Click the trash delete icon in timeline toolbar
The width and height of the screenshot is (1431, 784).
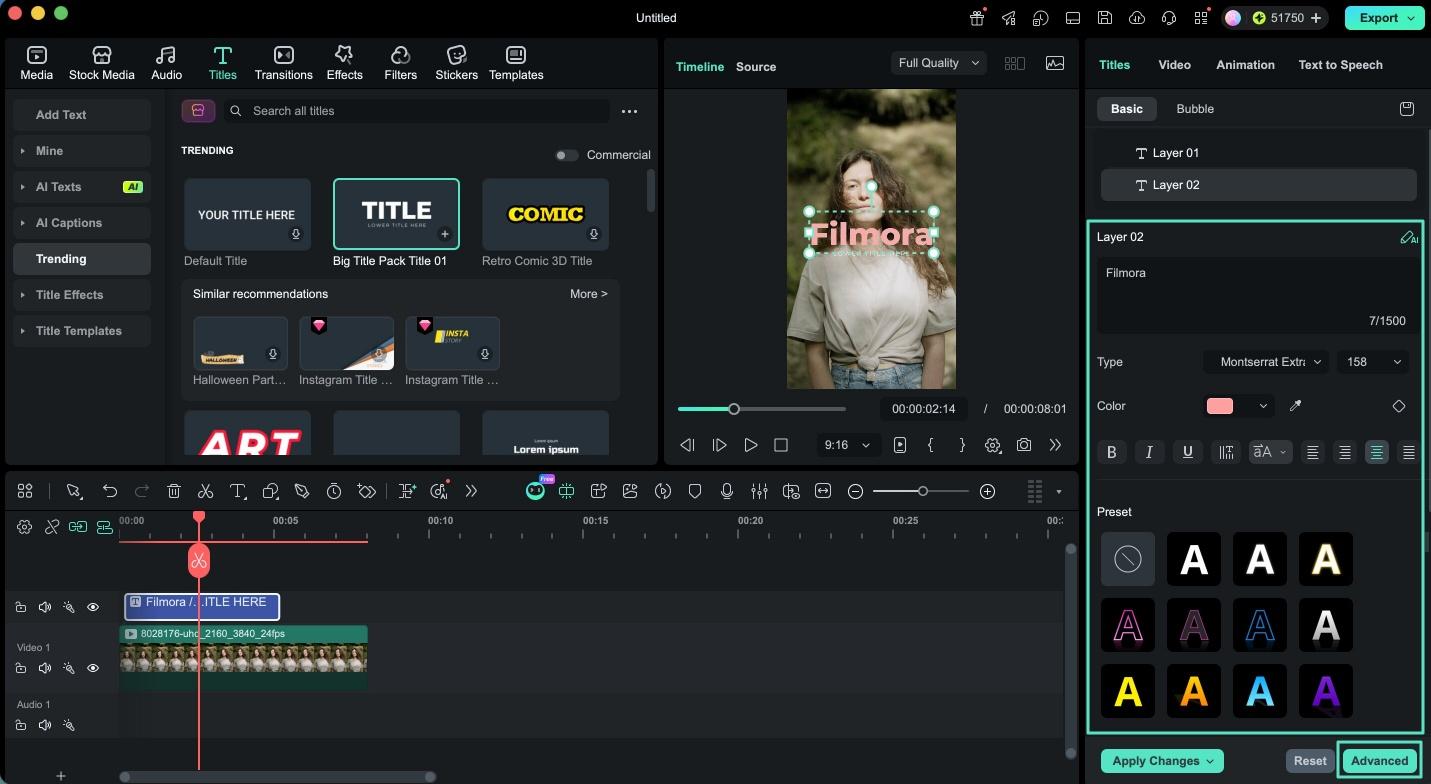tap(174, 491)
